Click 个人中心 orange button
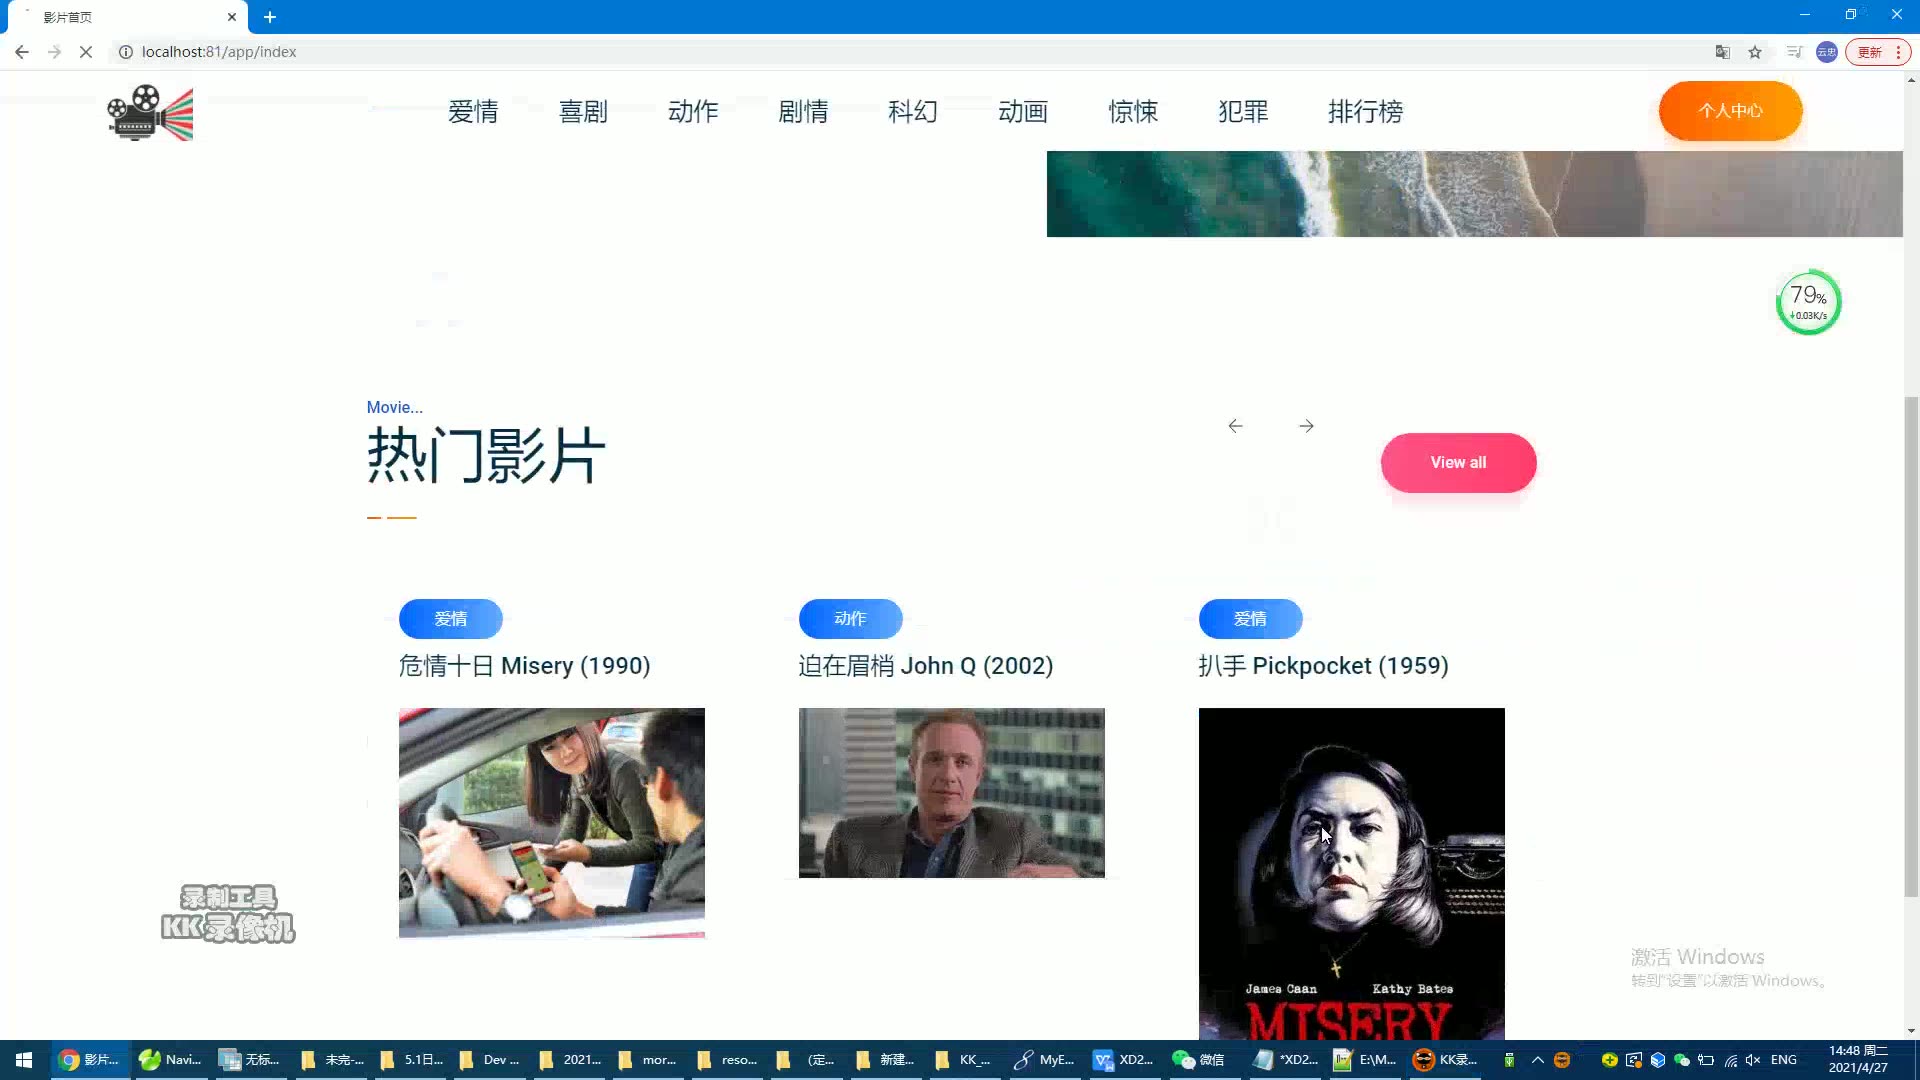The height and width of the screenshot is (1080, 1920). [x=1731, y=111]
